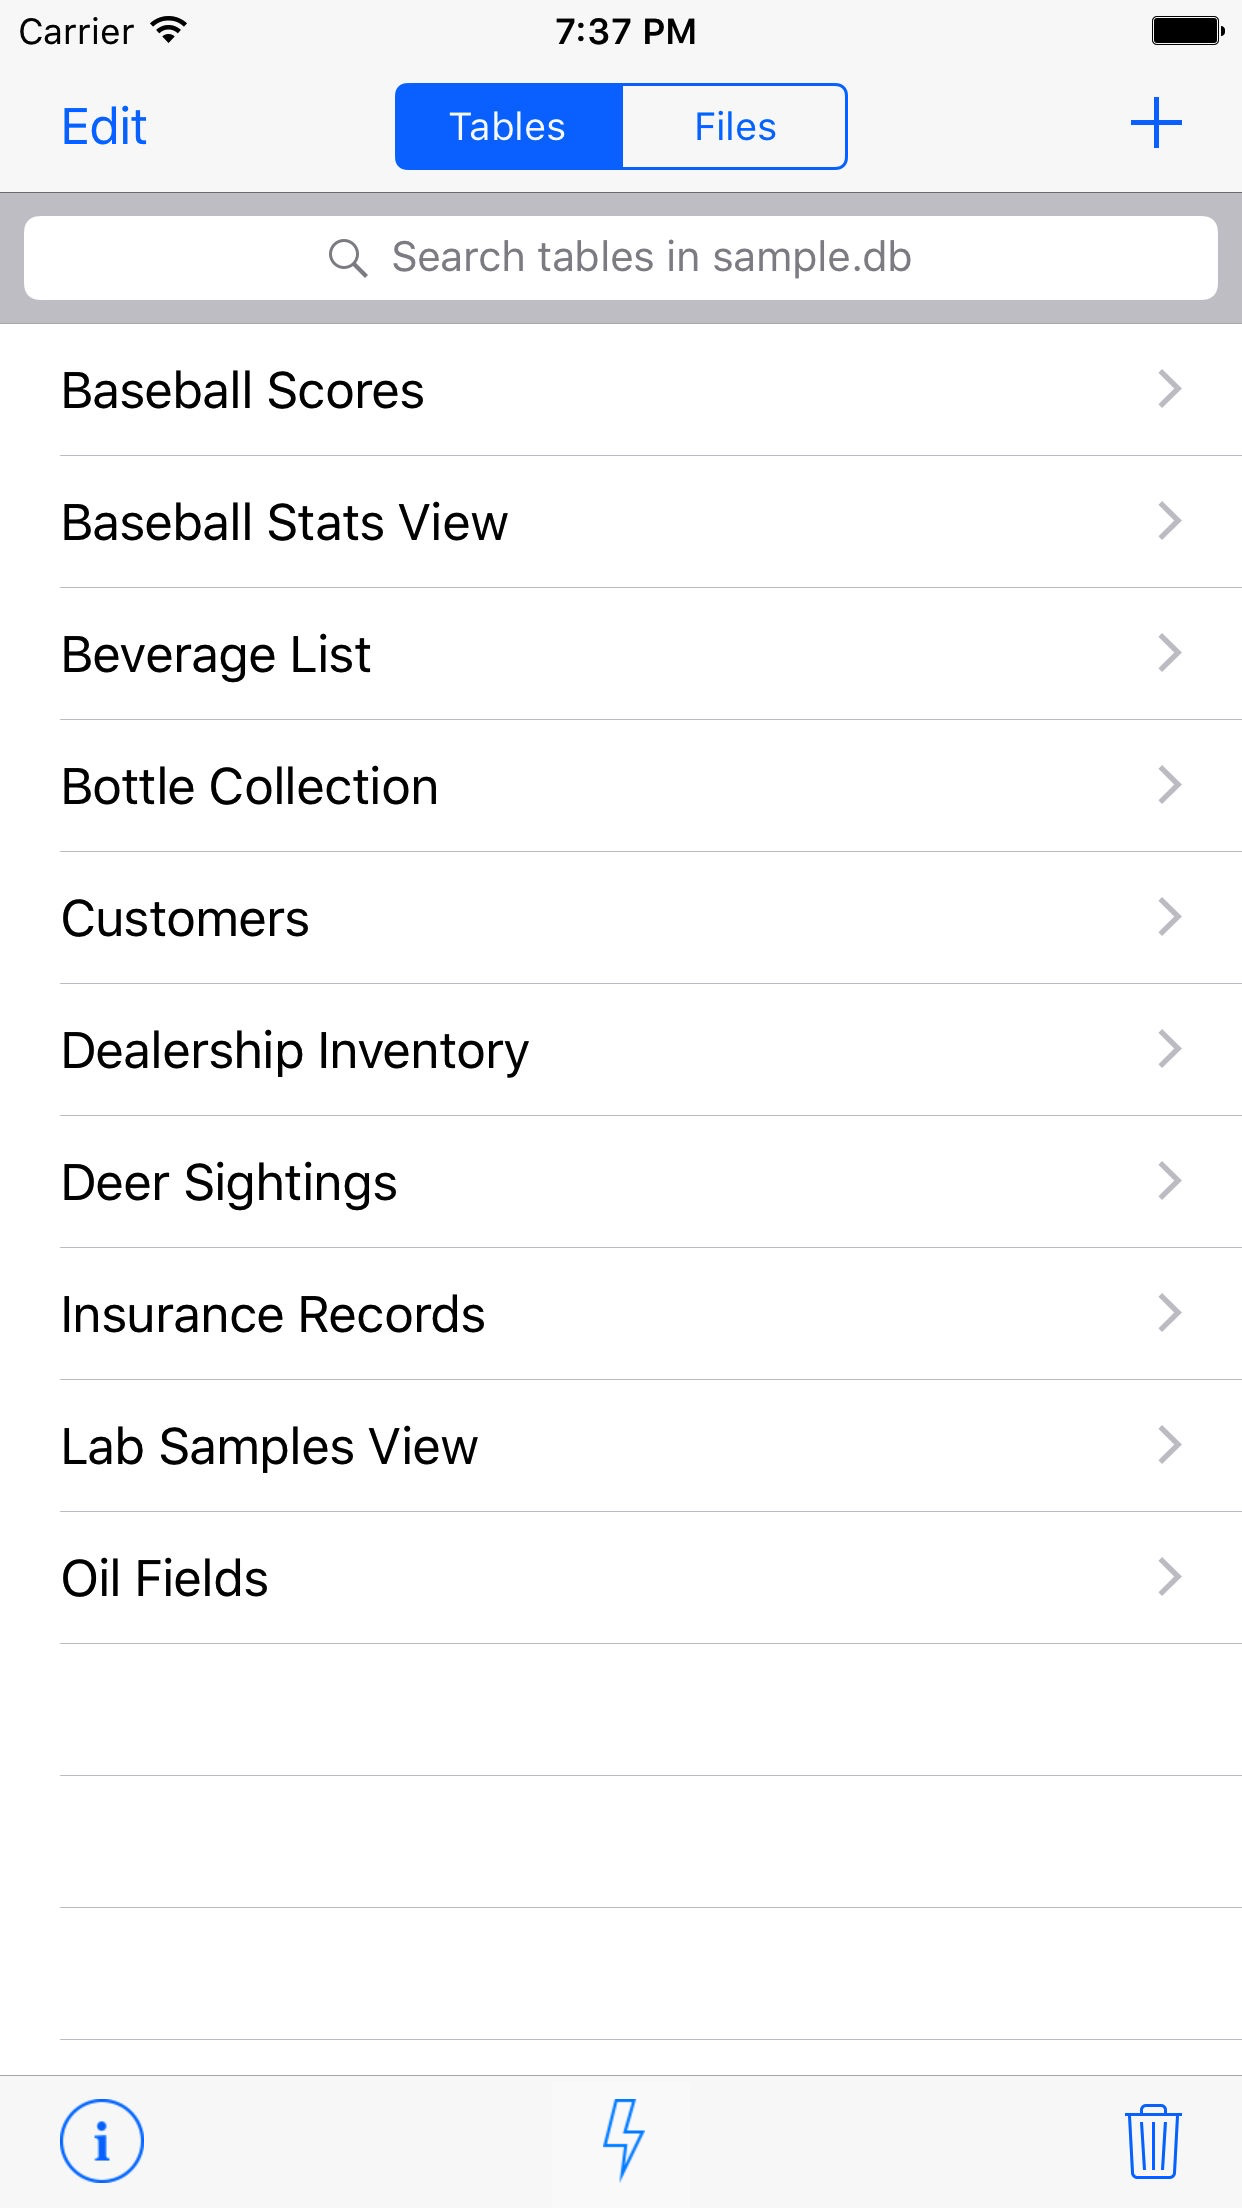Viewport: 1242px width, 2208px height.
Task: Tap the Wi-Fi status icon
Action: [x=170, y=31]
